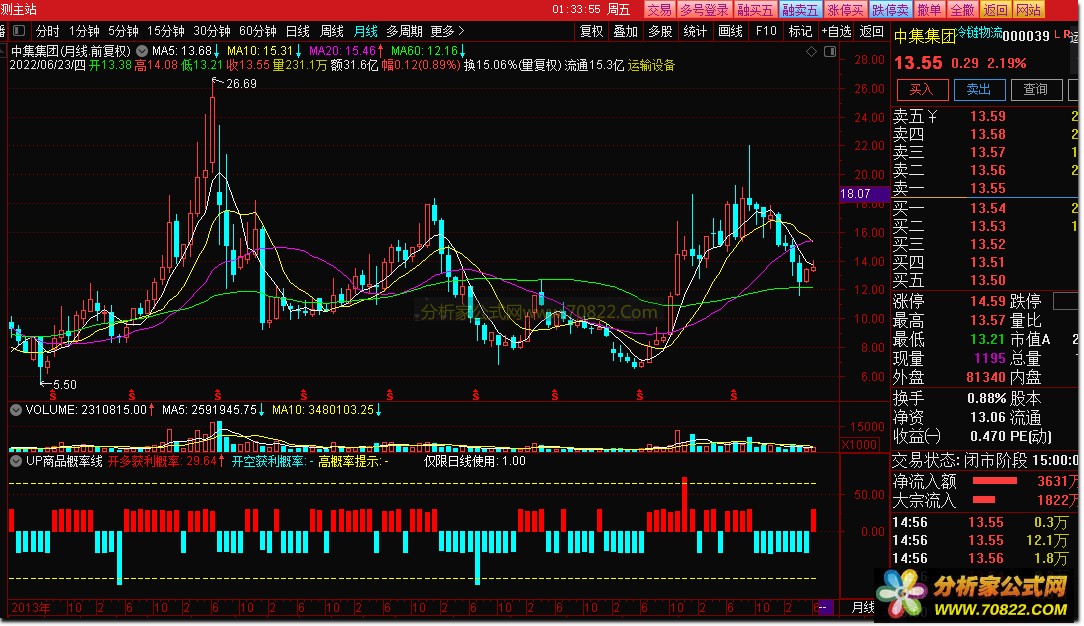Open VOLUME indicator dropdown arrow
Screen dimensions: 1084x626
(16, 410)
